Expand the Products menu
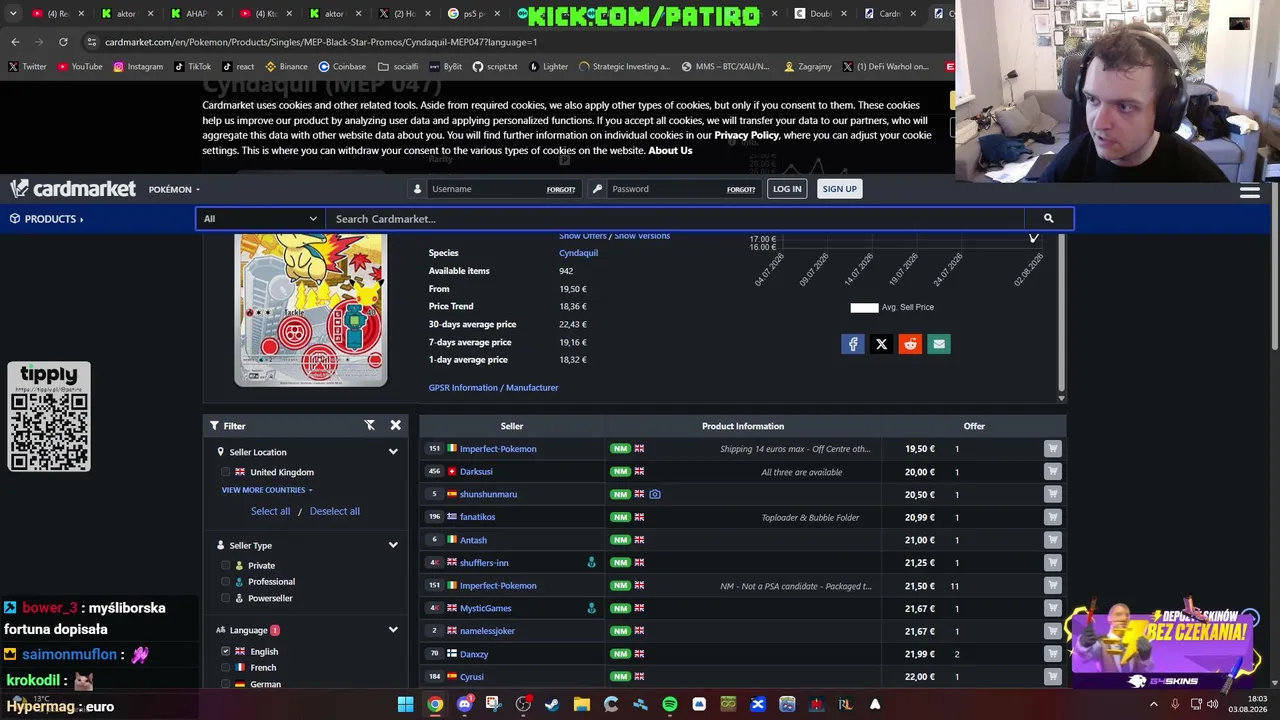Screen dimensions: 1280x720 click(47, 218)
